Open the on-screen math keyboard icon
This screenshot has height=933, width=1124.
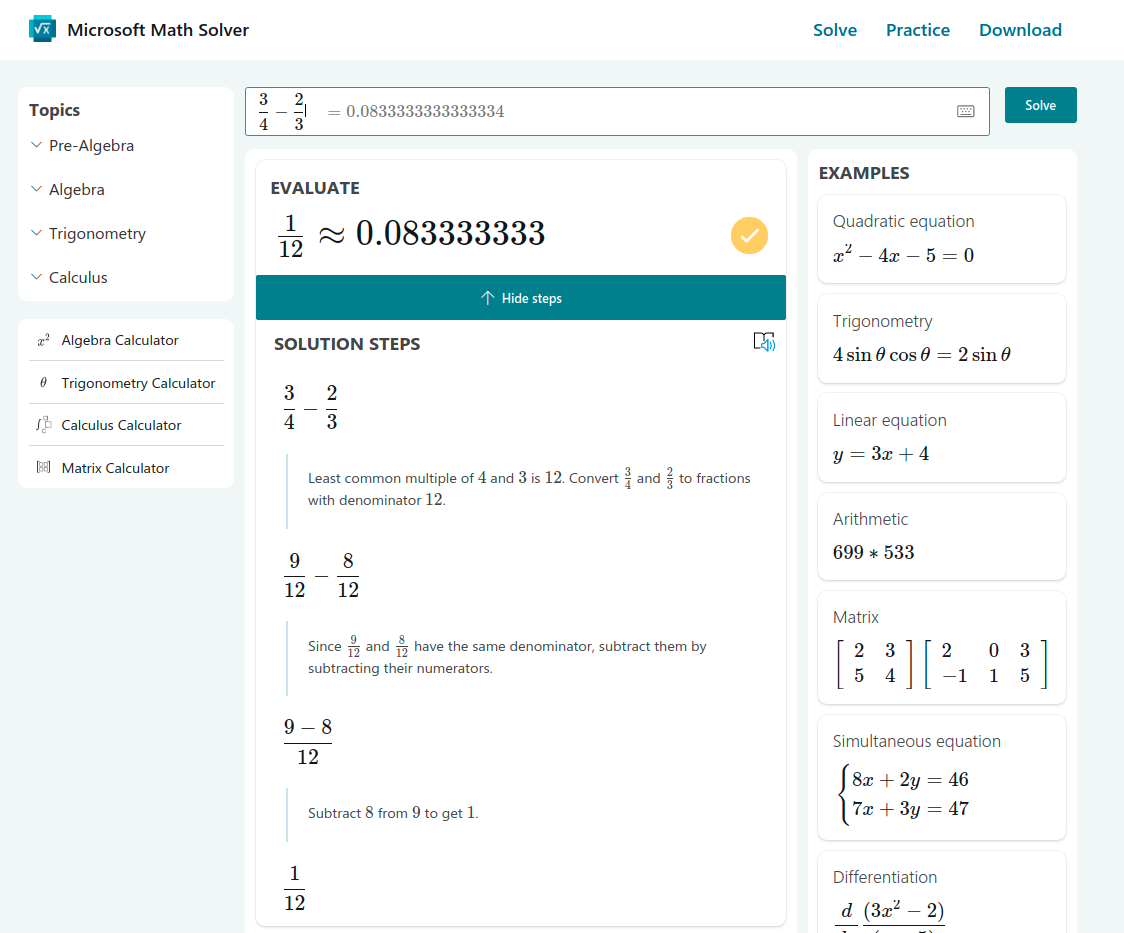click(965, 111)
